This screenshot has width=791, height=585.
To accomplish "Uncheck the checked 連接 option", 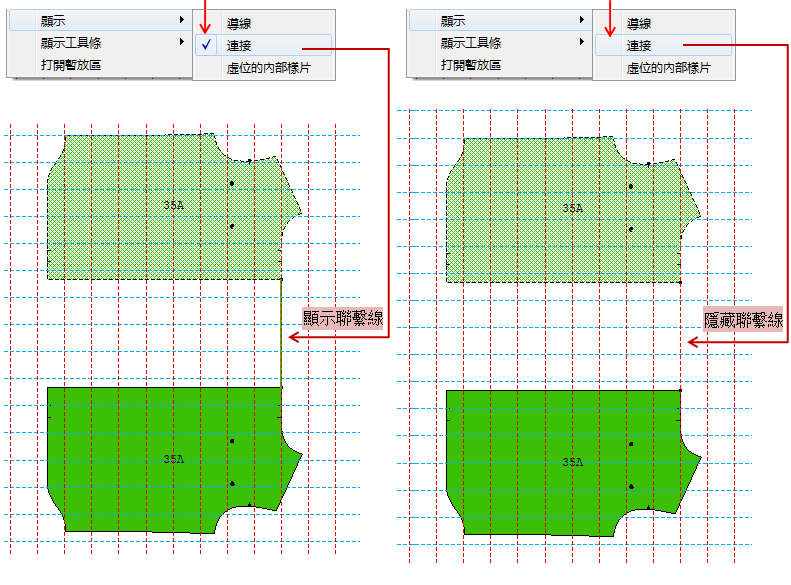I will click(x=238, y=45).
